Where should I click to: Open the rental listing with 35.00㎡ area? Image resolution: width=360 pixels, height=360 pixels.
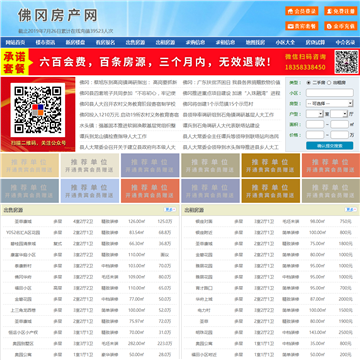pos(271,343)
